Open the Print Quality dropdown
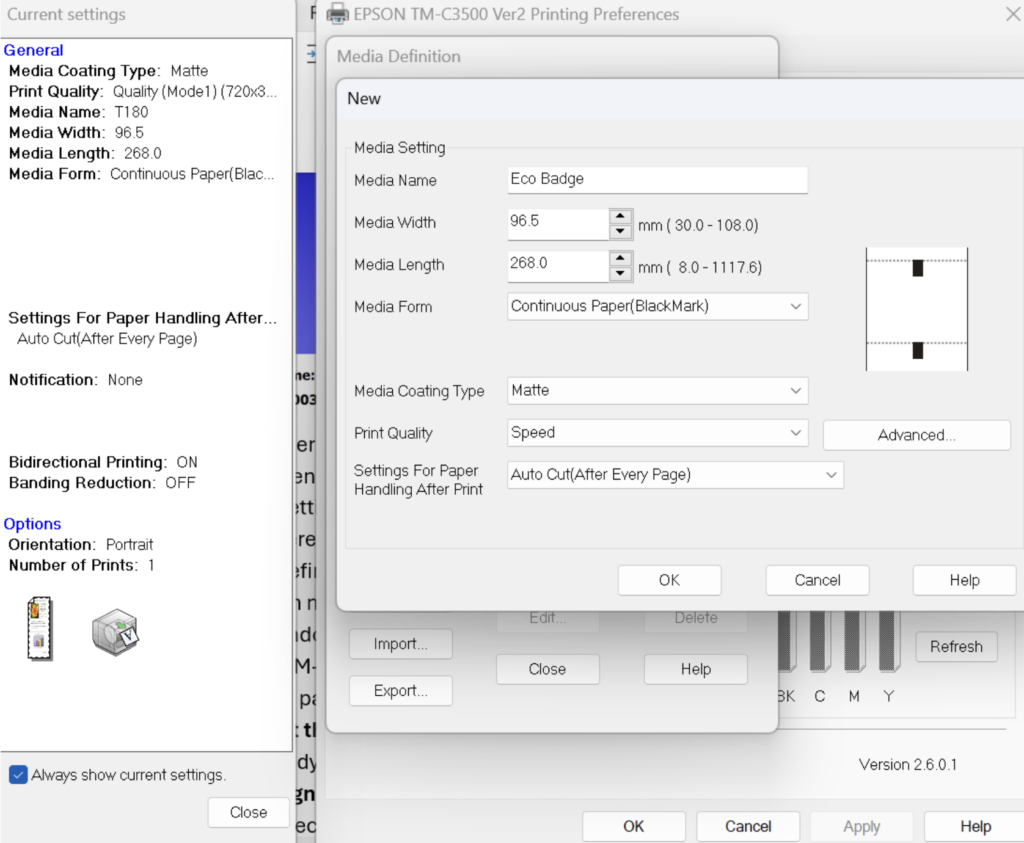 [x=657, y=433]
